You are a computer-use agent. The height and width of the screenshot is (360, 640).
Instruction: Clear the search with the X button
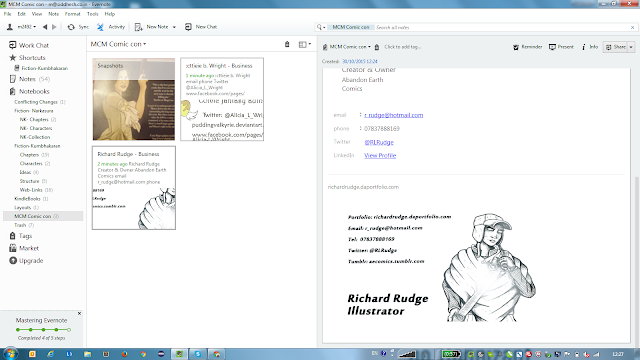tap(632, 27)
